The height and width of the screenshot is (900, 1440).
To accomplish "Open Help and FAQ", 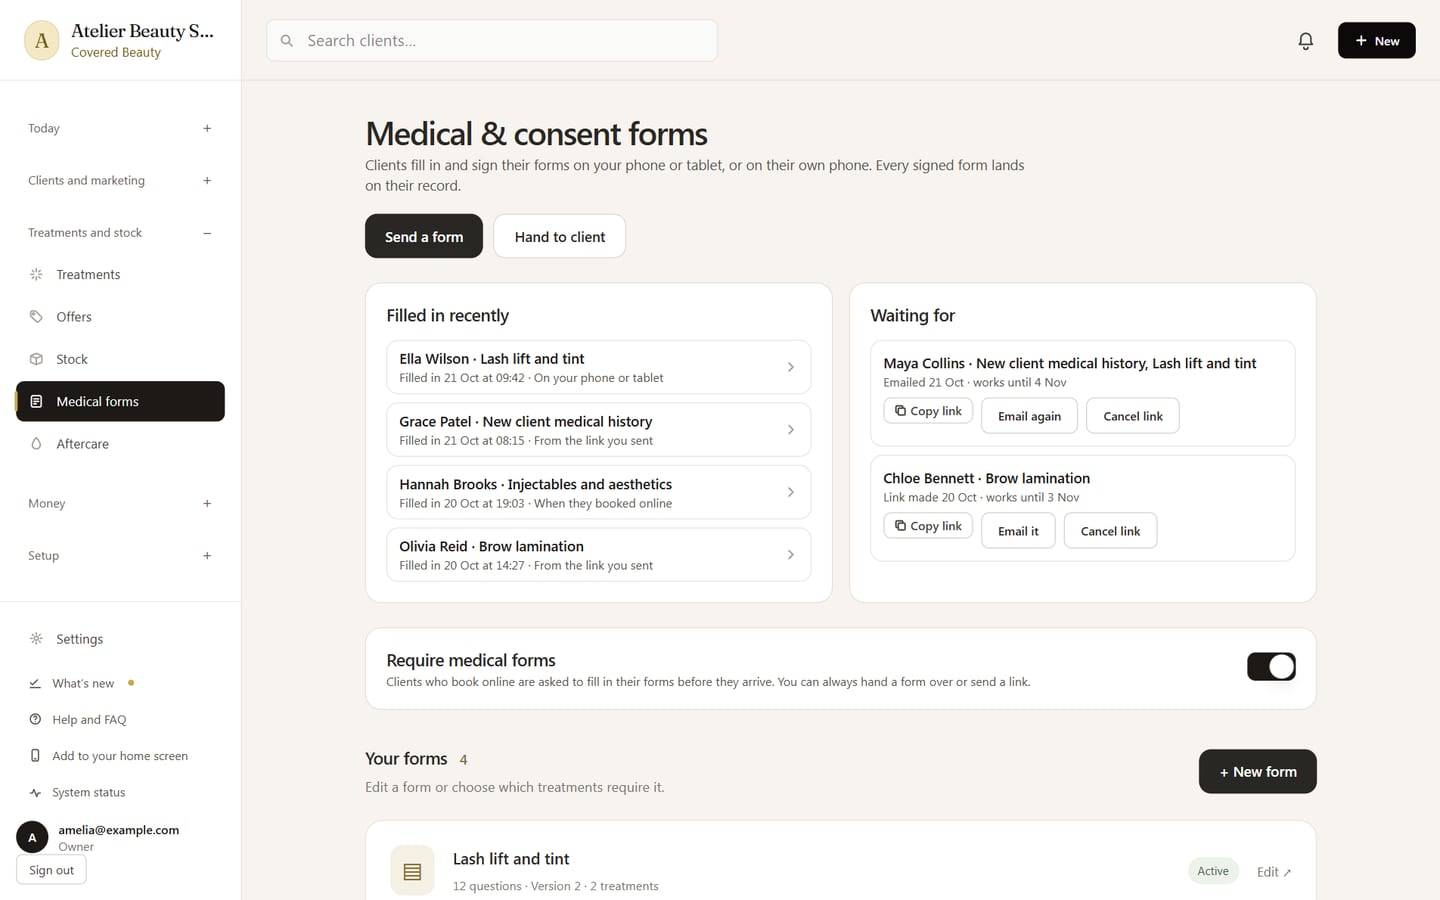I will point(120,720).
